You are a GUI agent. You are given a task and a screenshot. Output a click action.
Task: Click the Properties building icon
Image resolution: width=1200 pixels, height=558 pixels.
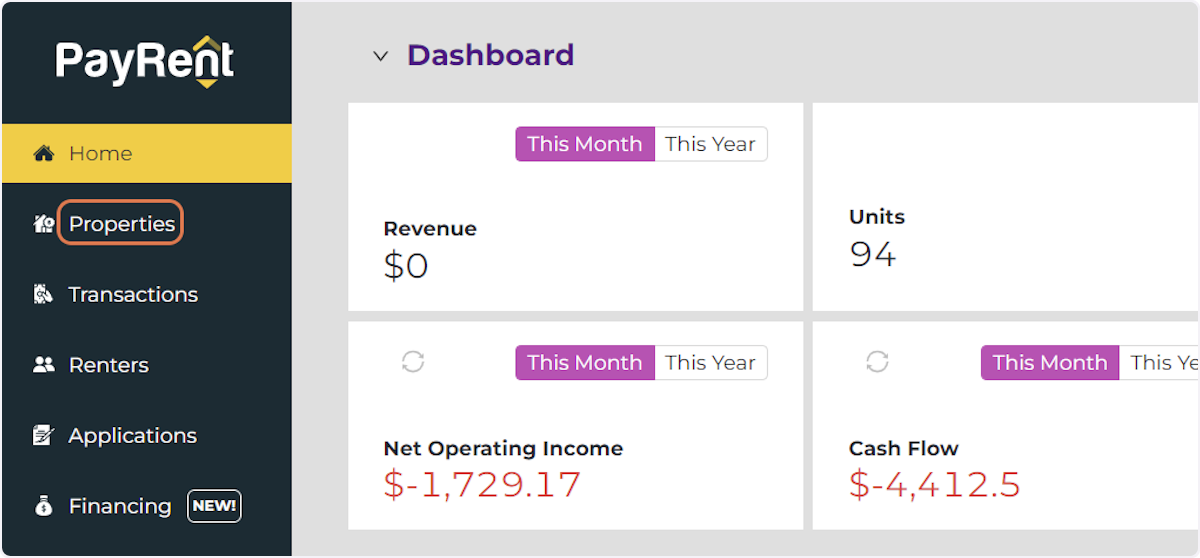(x=43, y=225)
